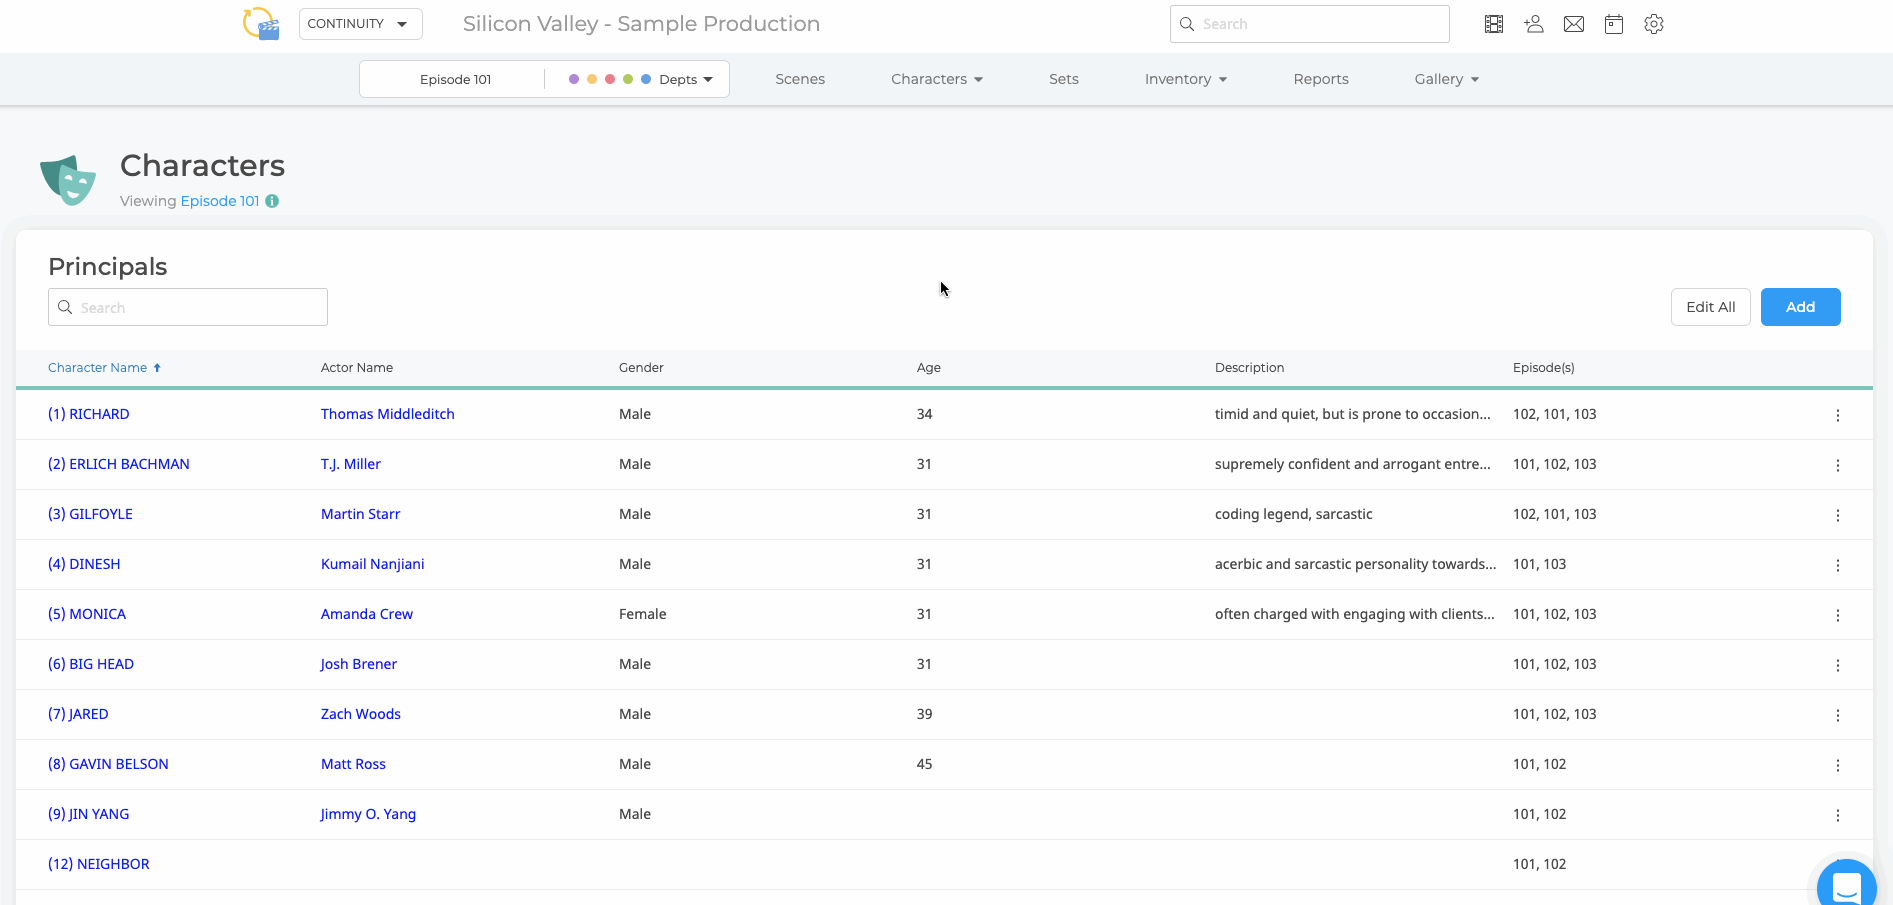
Task: Open the (5) MONICA character link
Action: [87, 614]
